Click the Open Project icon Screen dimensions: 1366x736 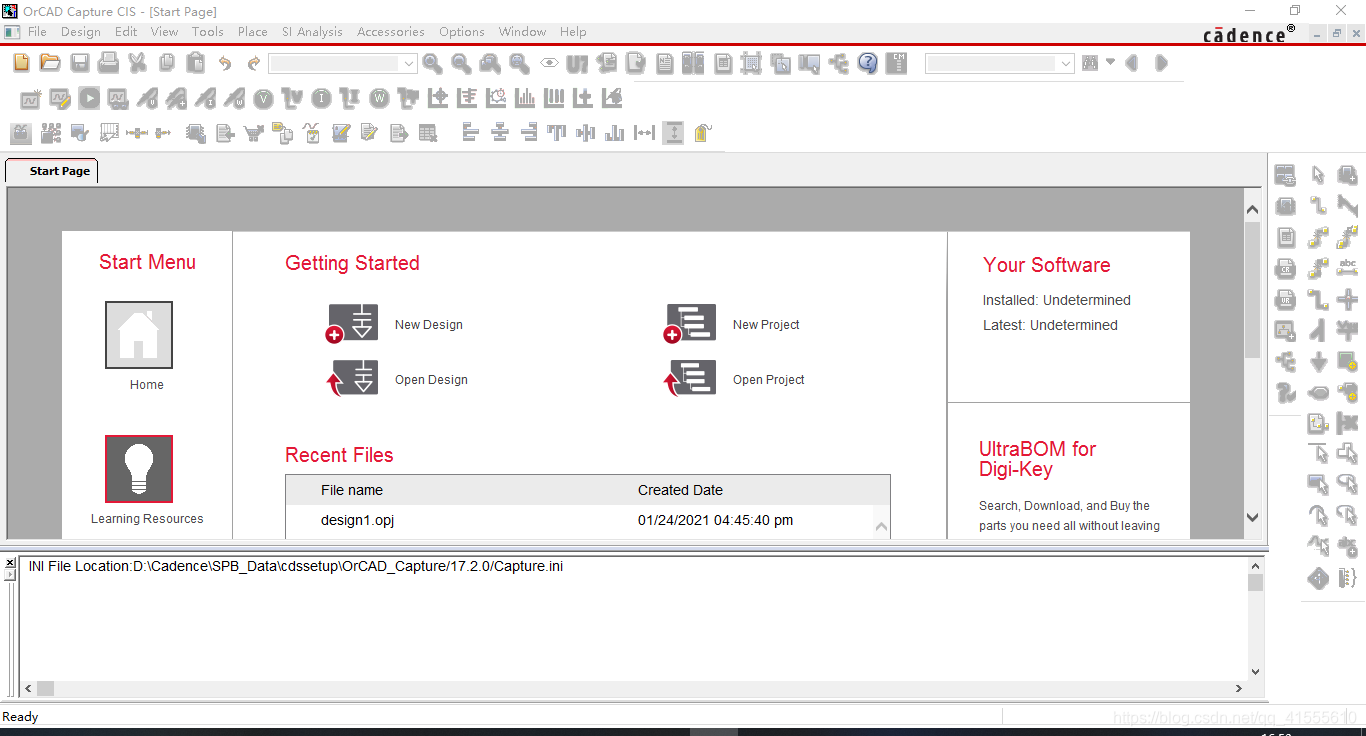point(691,379)
